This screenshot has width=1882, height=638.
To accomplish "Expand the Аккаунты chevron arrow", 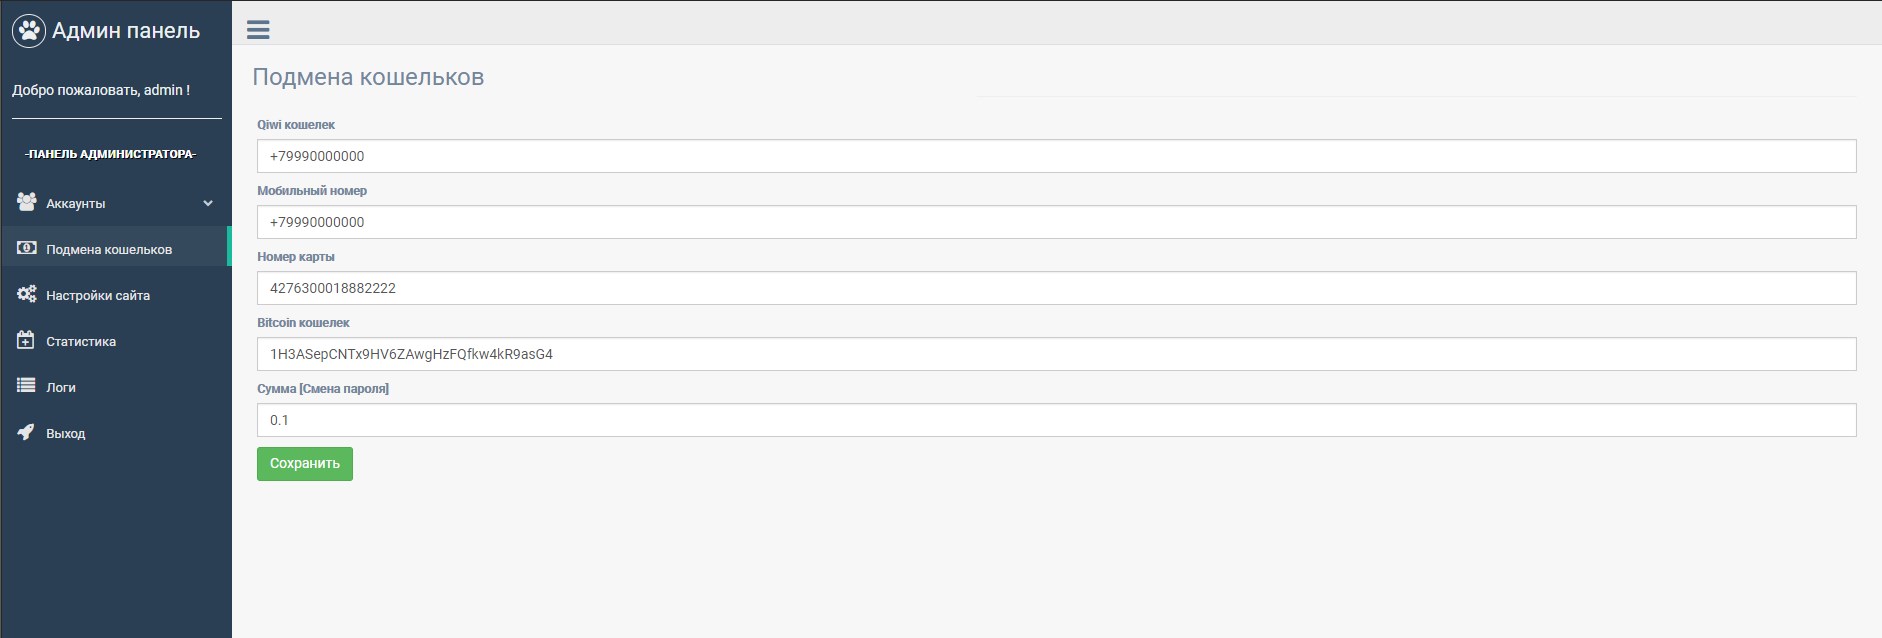I will tap(208, 203).
